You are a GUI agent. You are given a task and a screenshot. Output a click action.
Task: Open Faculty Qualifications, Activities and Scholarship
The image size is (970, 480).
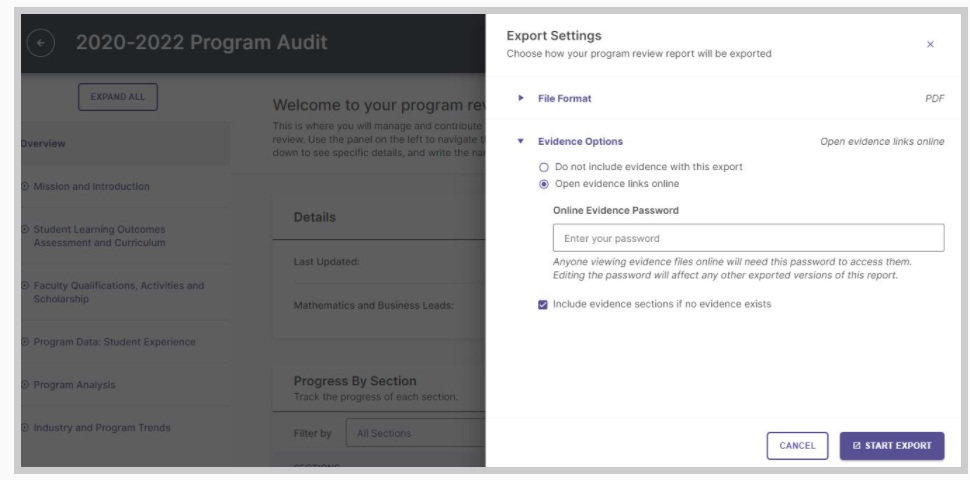pyautogui.click(x=119, y=292)
